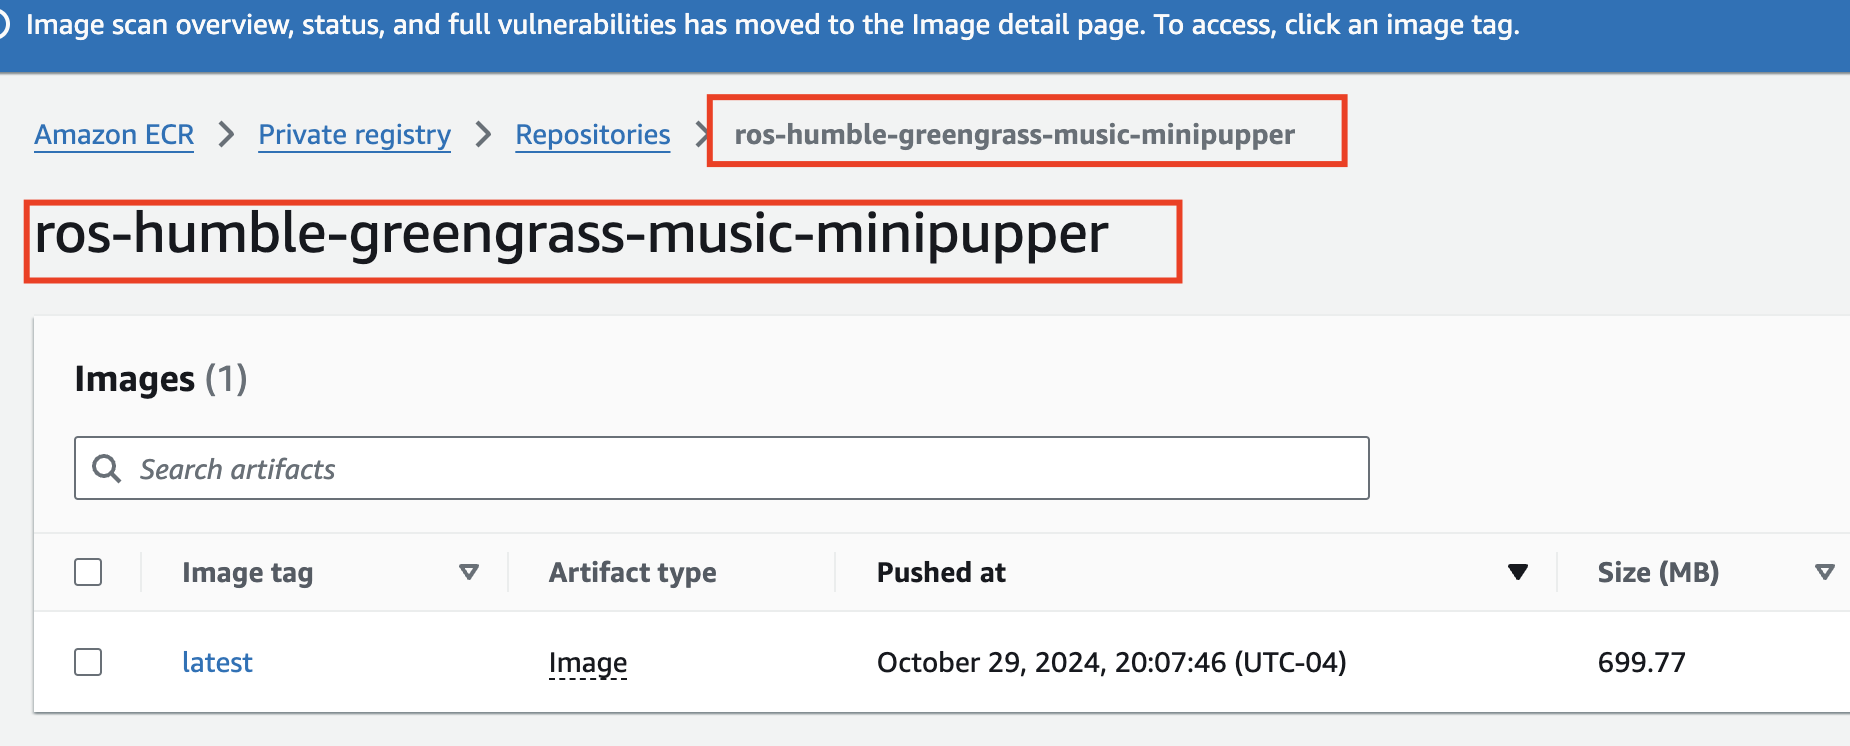The width and height of the screenshot is (1850, 746).
Task: Navigate to the Repositories breadcrumb link
Action: (x=592, y=134)
